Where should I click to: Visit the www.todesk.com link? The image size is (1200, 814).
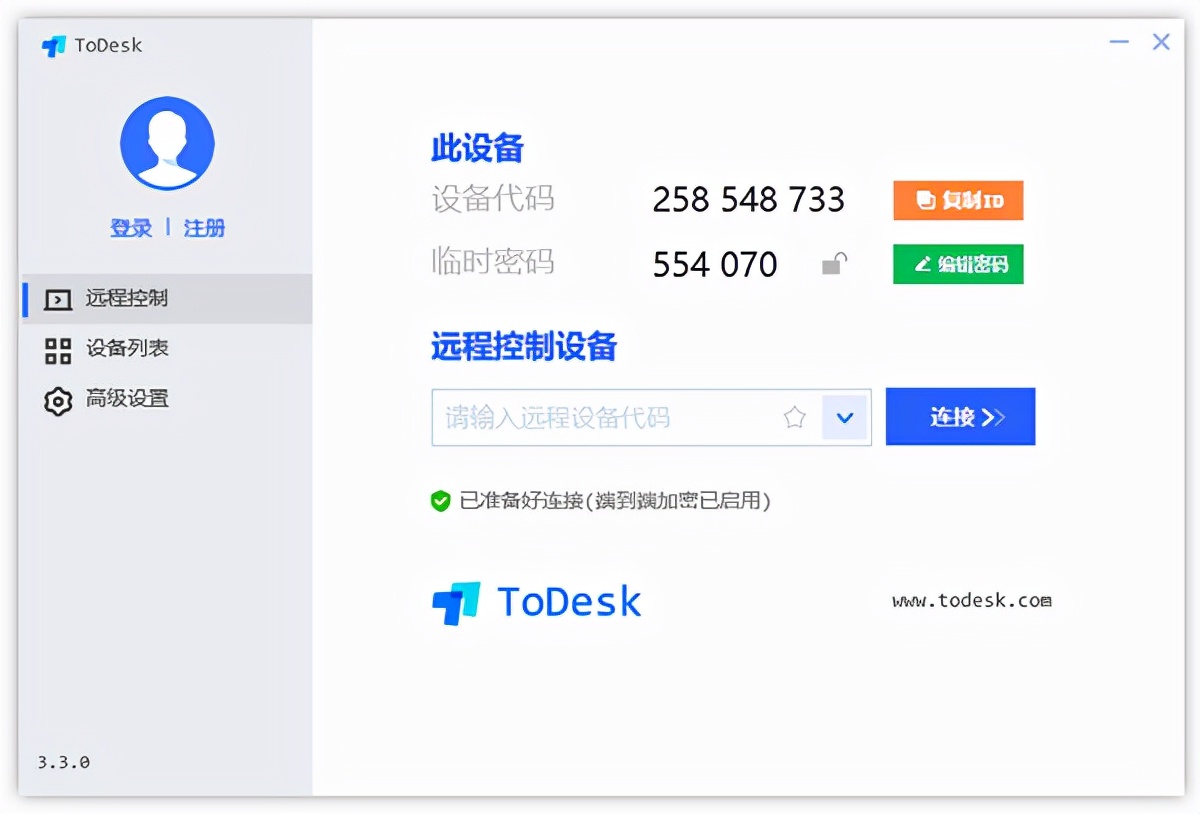point(968,599)
